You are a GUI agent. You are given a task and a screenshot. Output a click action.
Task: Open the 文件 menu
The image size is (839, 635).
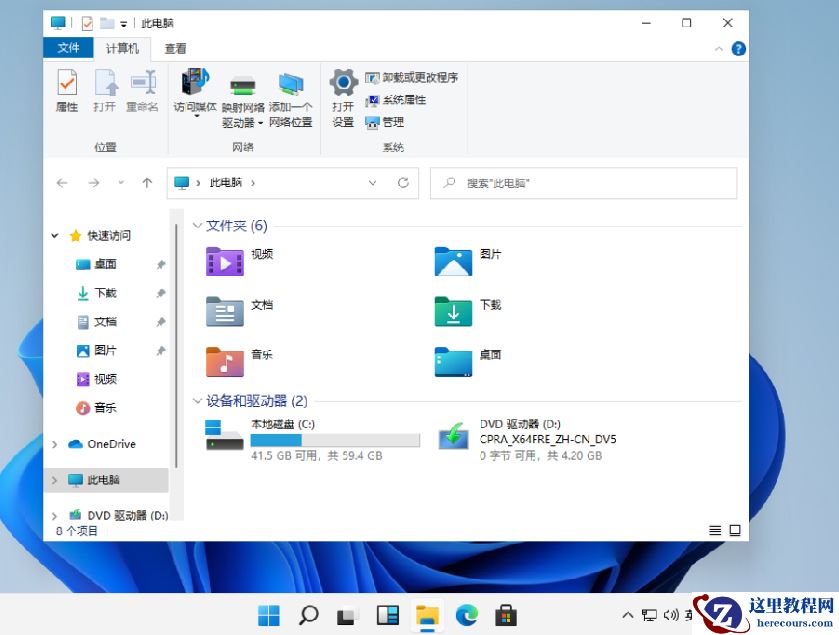pos(69,48)
